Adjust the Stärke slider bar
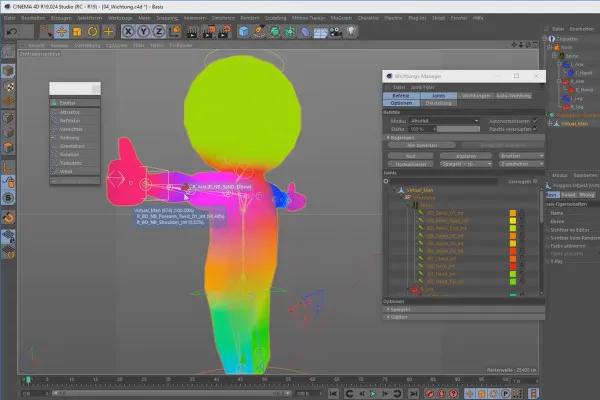 click(x=458, y=129)
